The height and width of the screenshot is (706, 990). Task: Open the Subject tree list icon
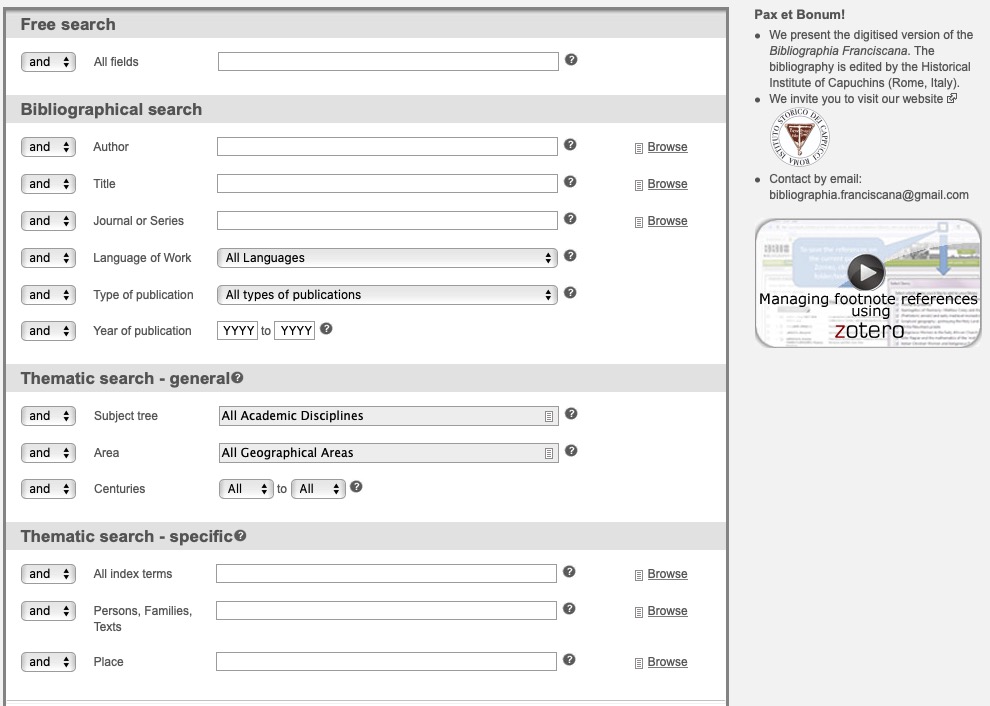point(549,416)
